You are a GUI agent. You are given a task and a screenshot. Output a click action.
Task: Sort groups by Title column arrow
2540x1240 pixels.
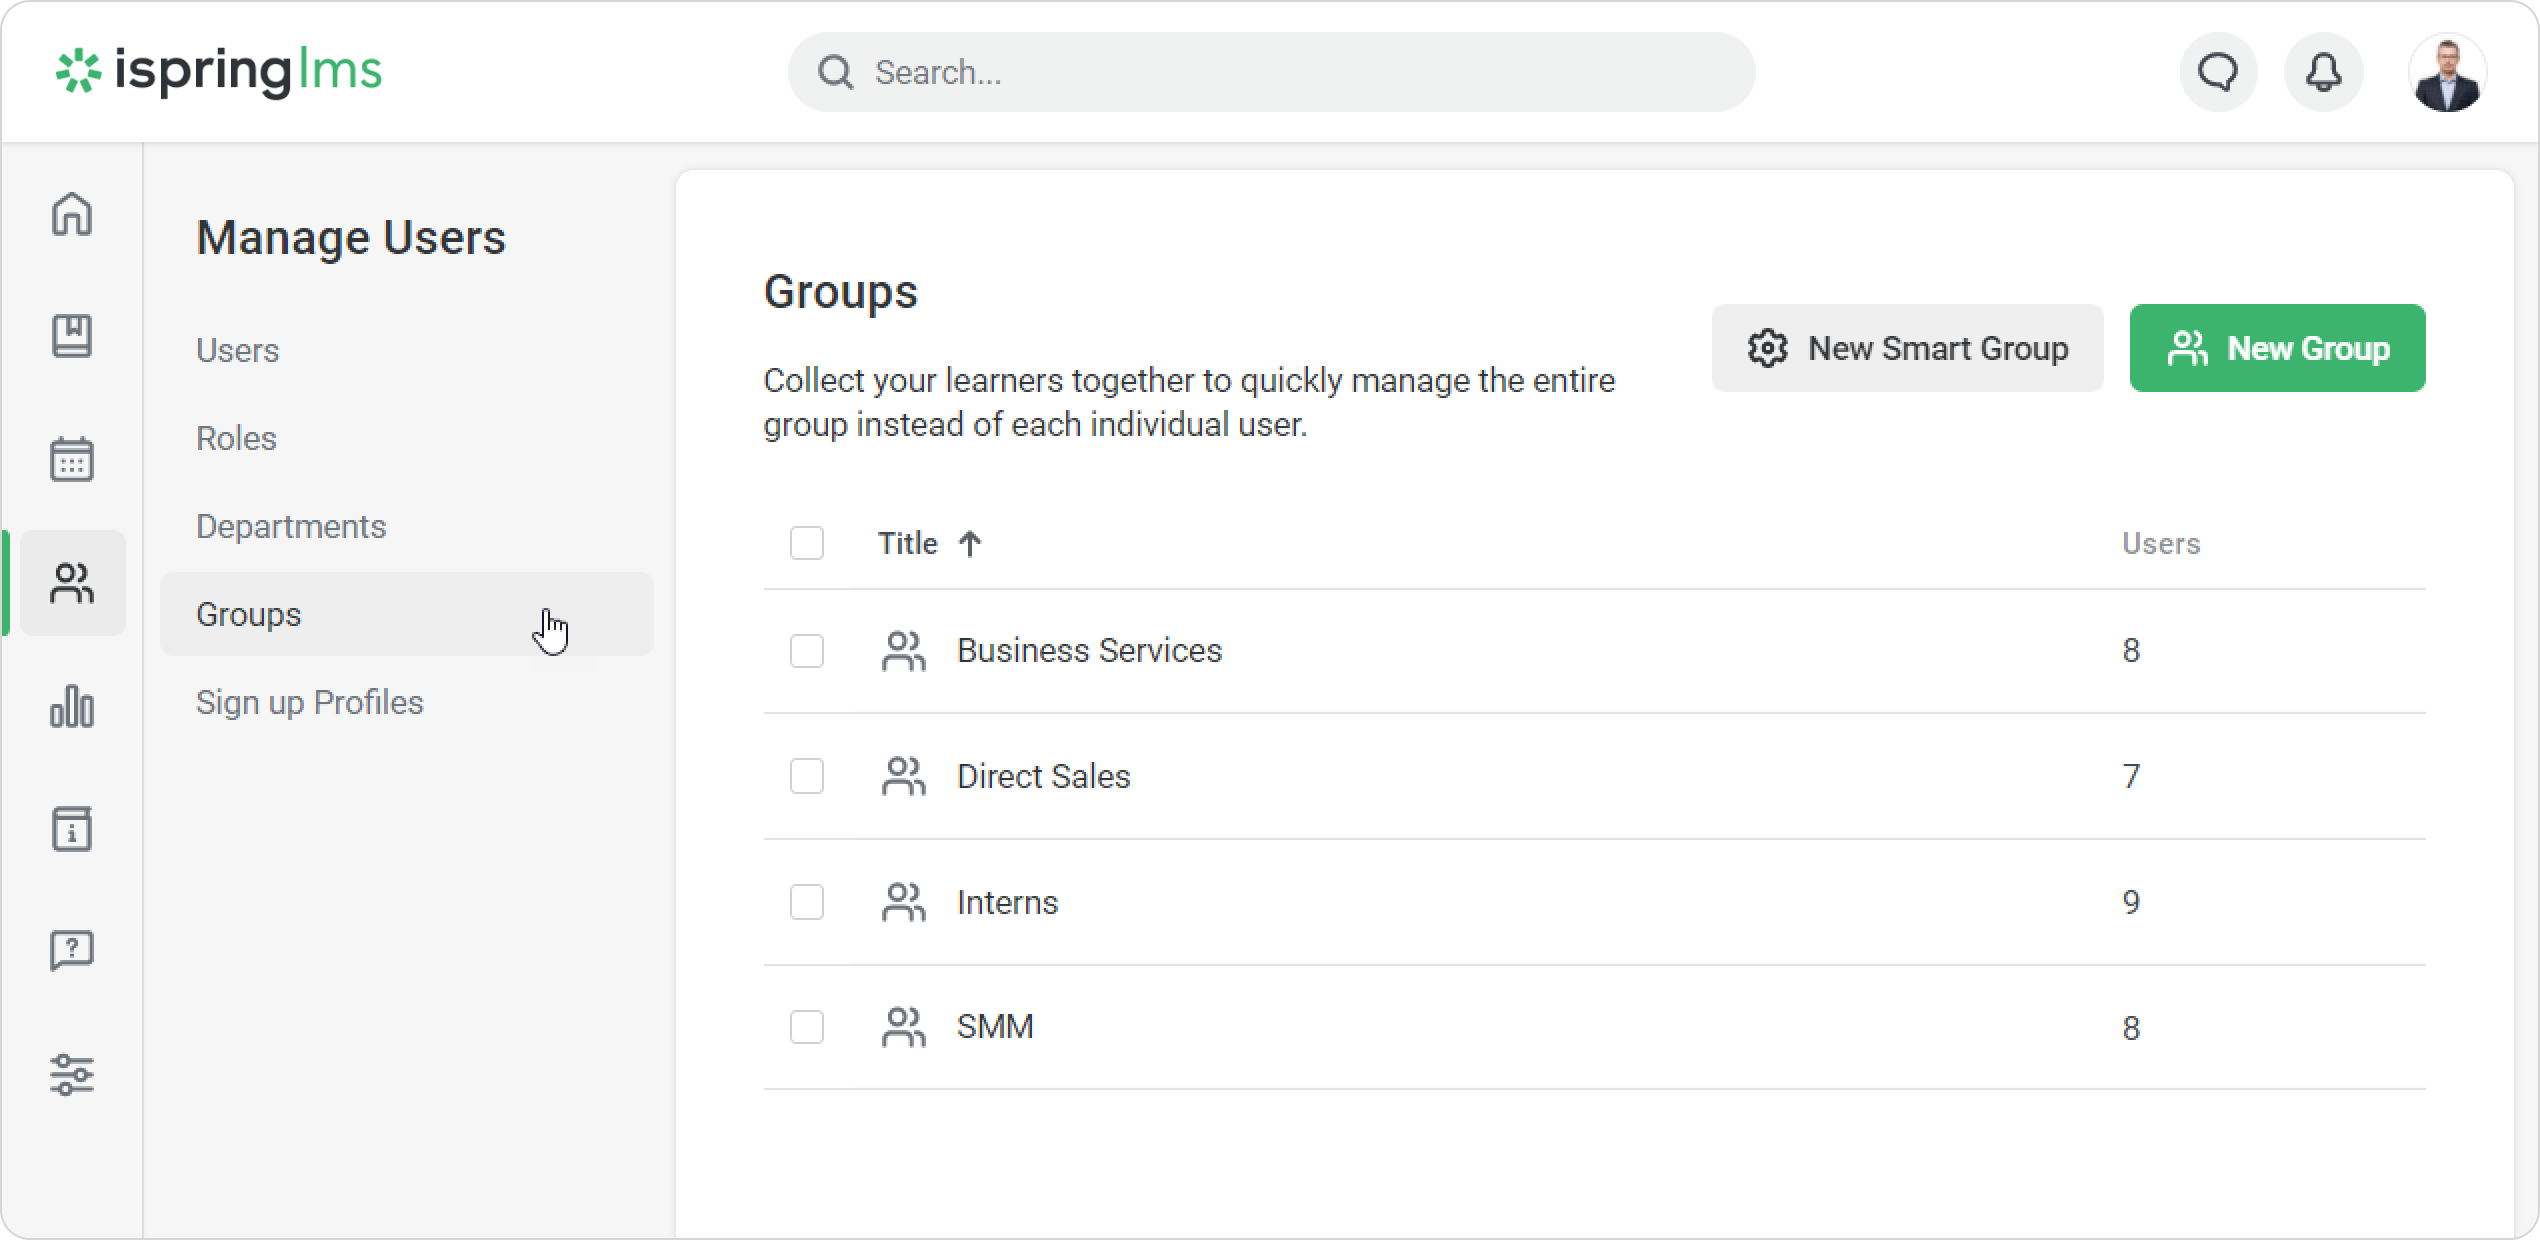(x=969, y=543)
